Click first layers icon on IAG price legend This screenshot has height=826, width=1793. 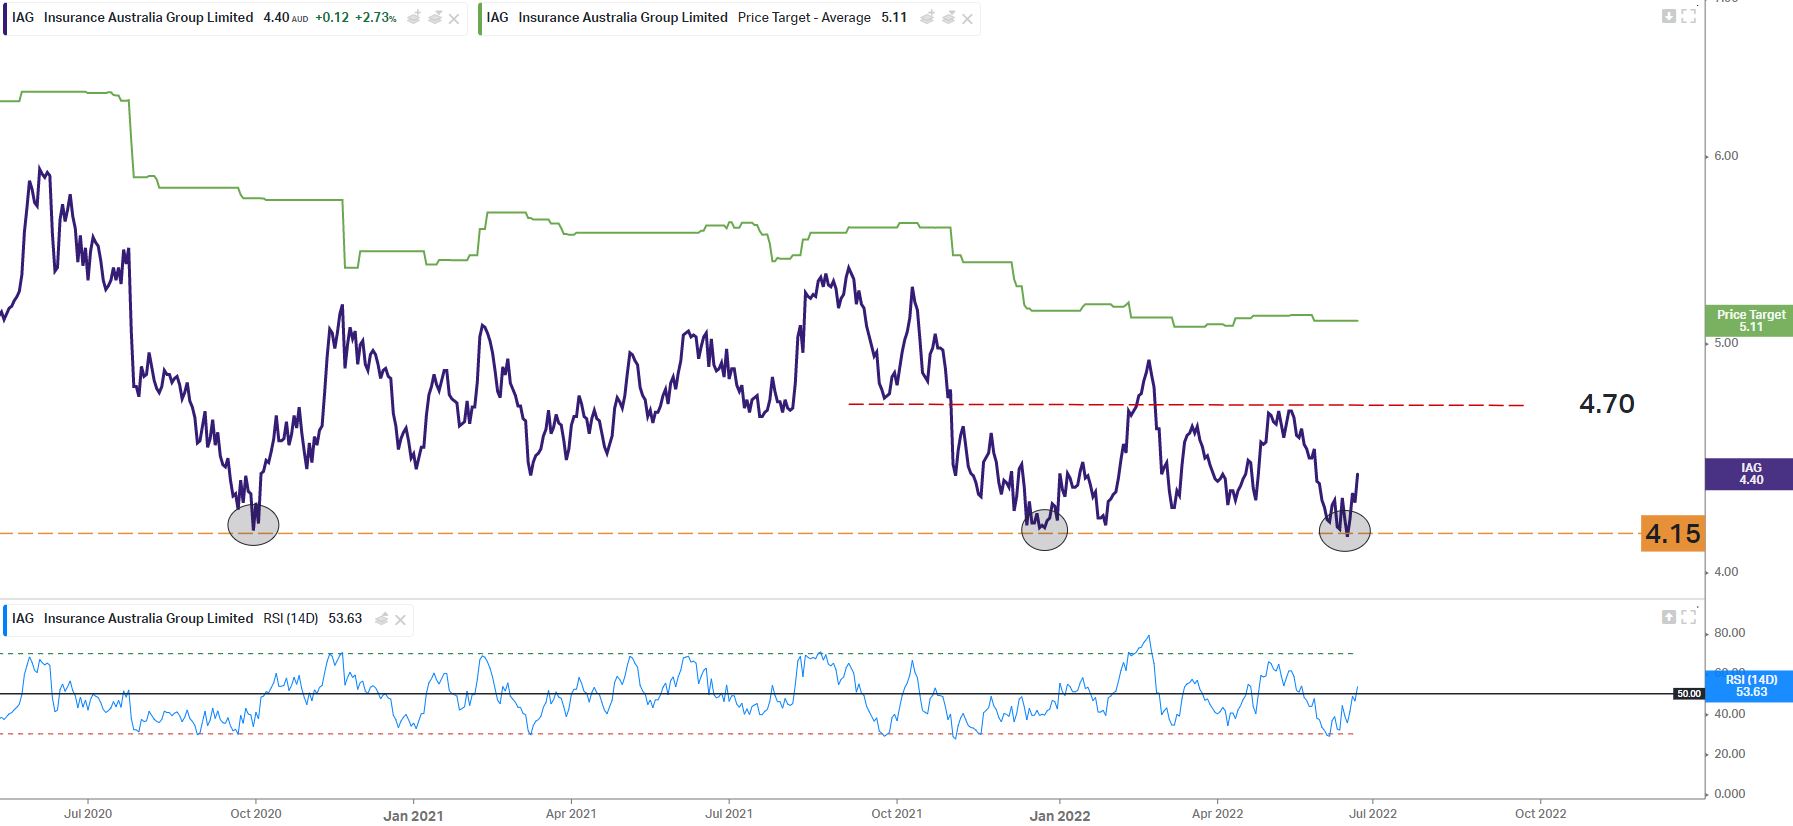[x=414, y=18]
